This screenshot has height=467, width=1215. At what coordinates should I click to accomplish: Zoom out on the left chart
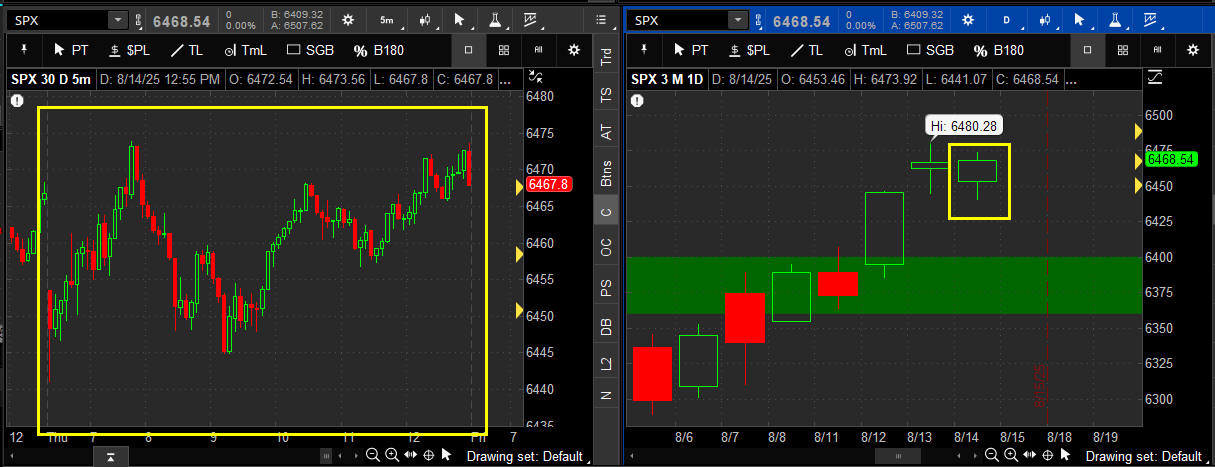(x=372, y=455)
